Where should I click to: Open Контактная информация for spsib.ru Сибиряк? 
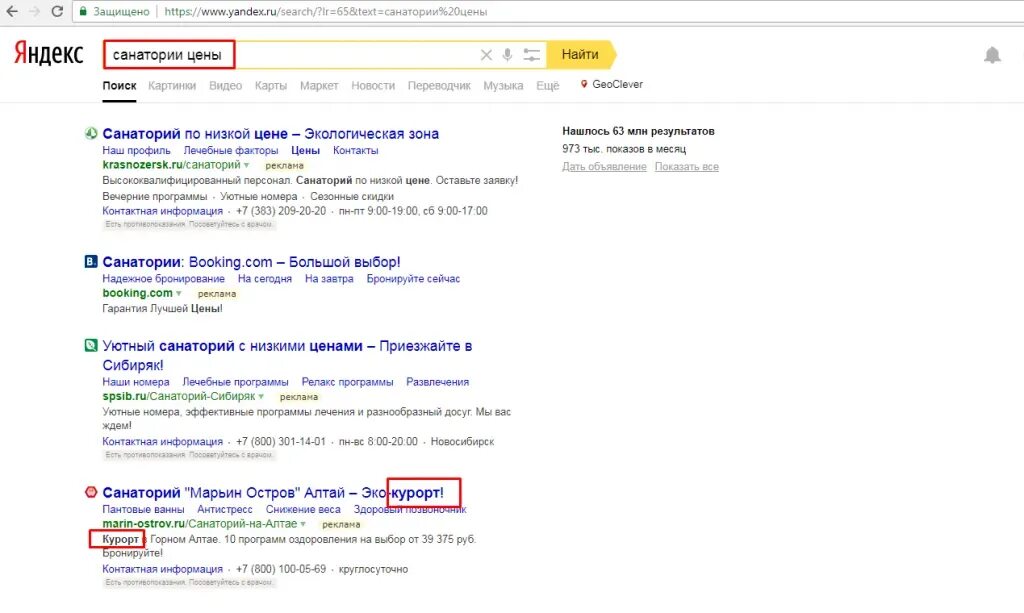click(163, 442)
